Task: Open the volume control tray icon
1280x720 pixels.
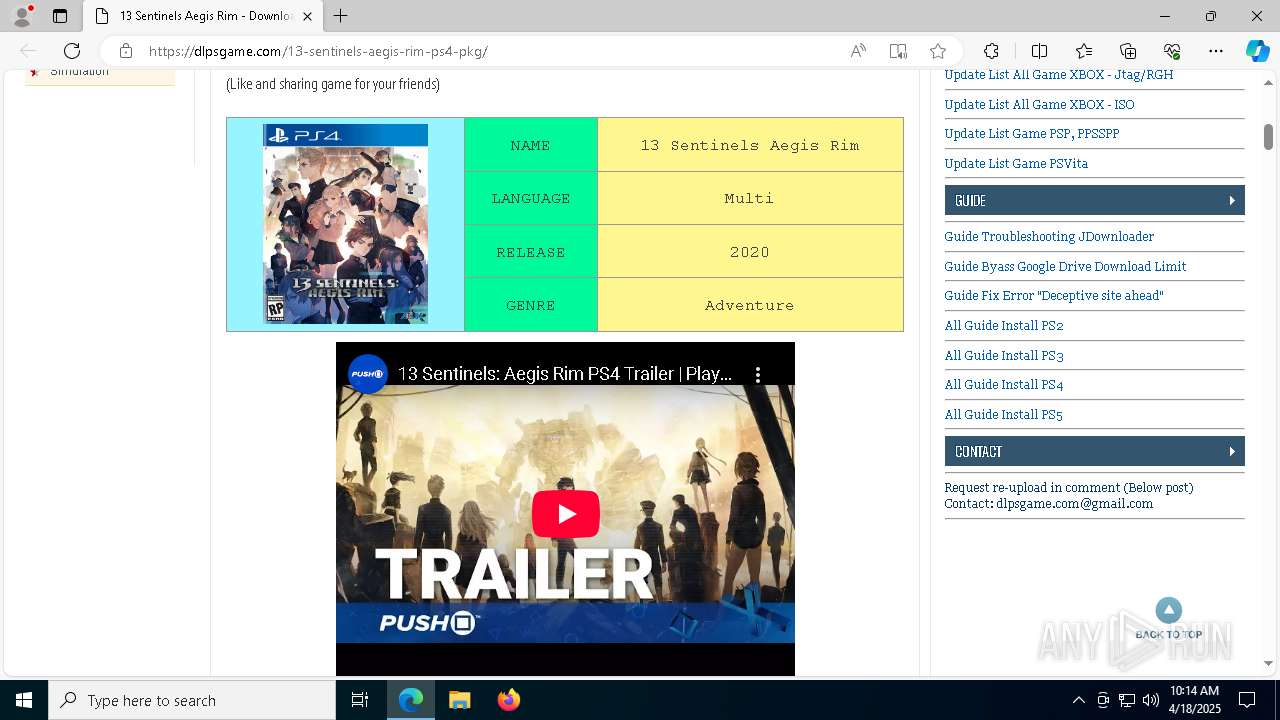Action: click(x=1151, y=700)
